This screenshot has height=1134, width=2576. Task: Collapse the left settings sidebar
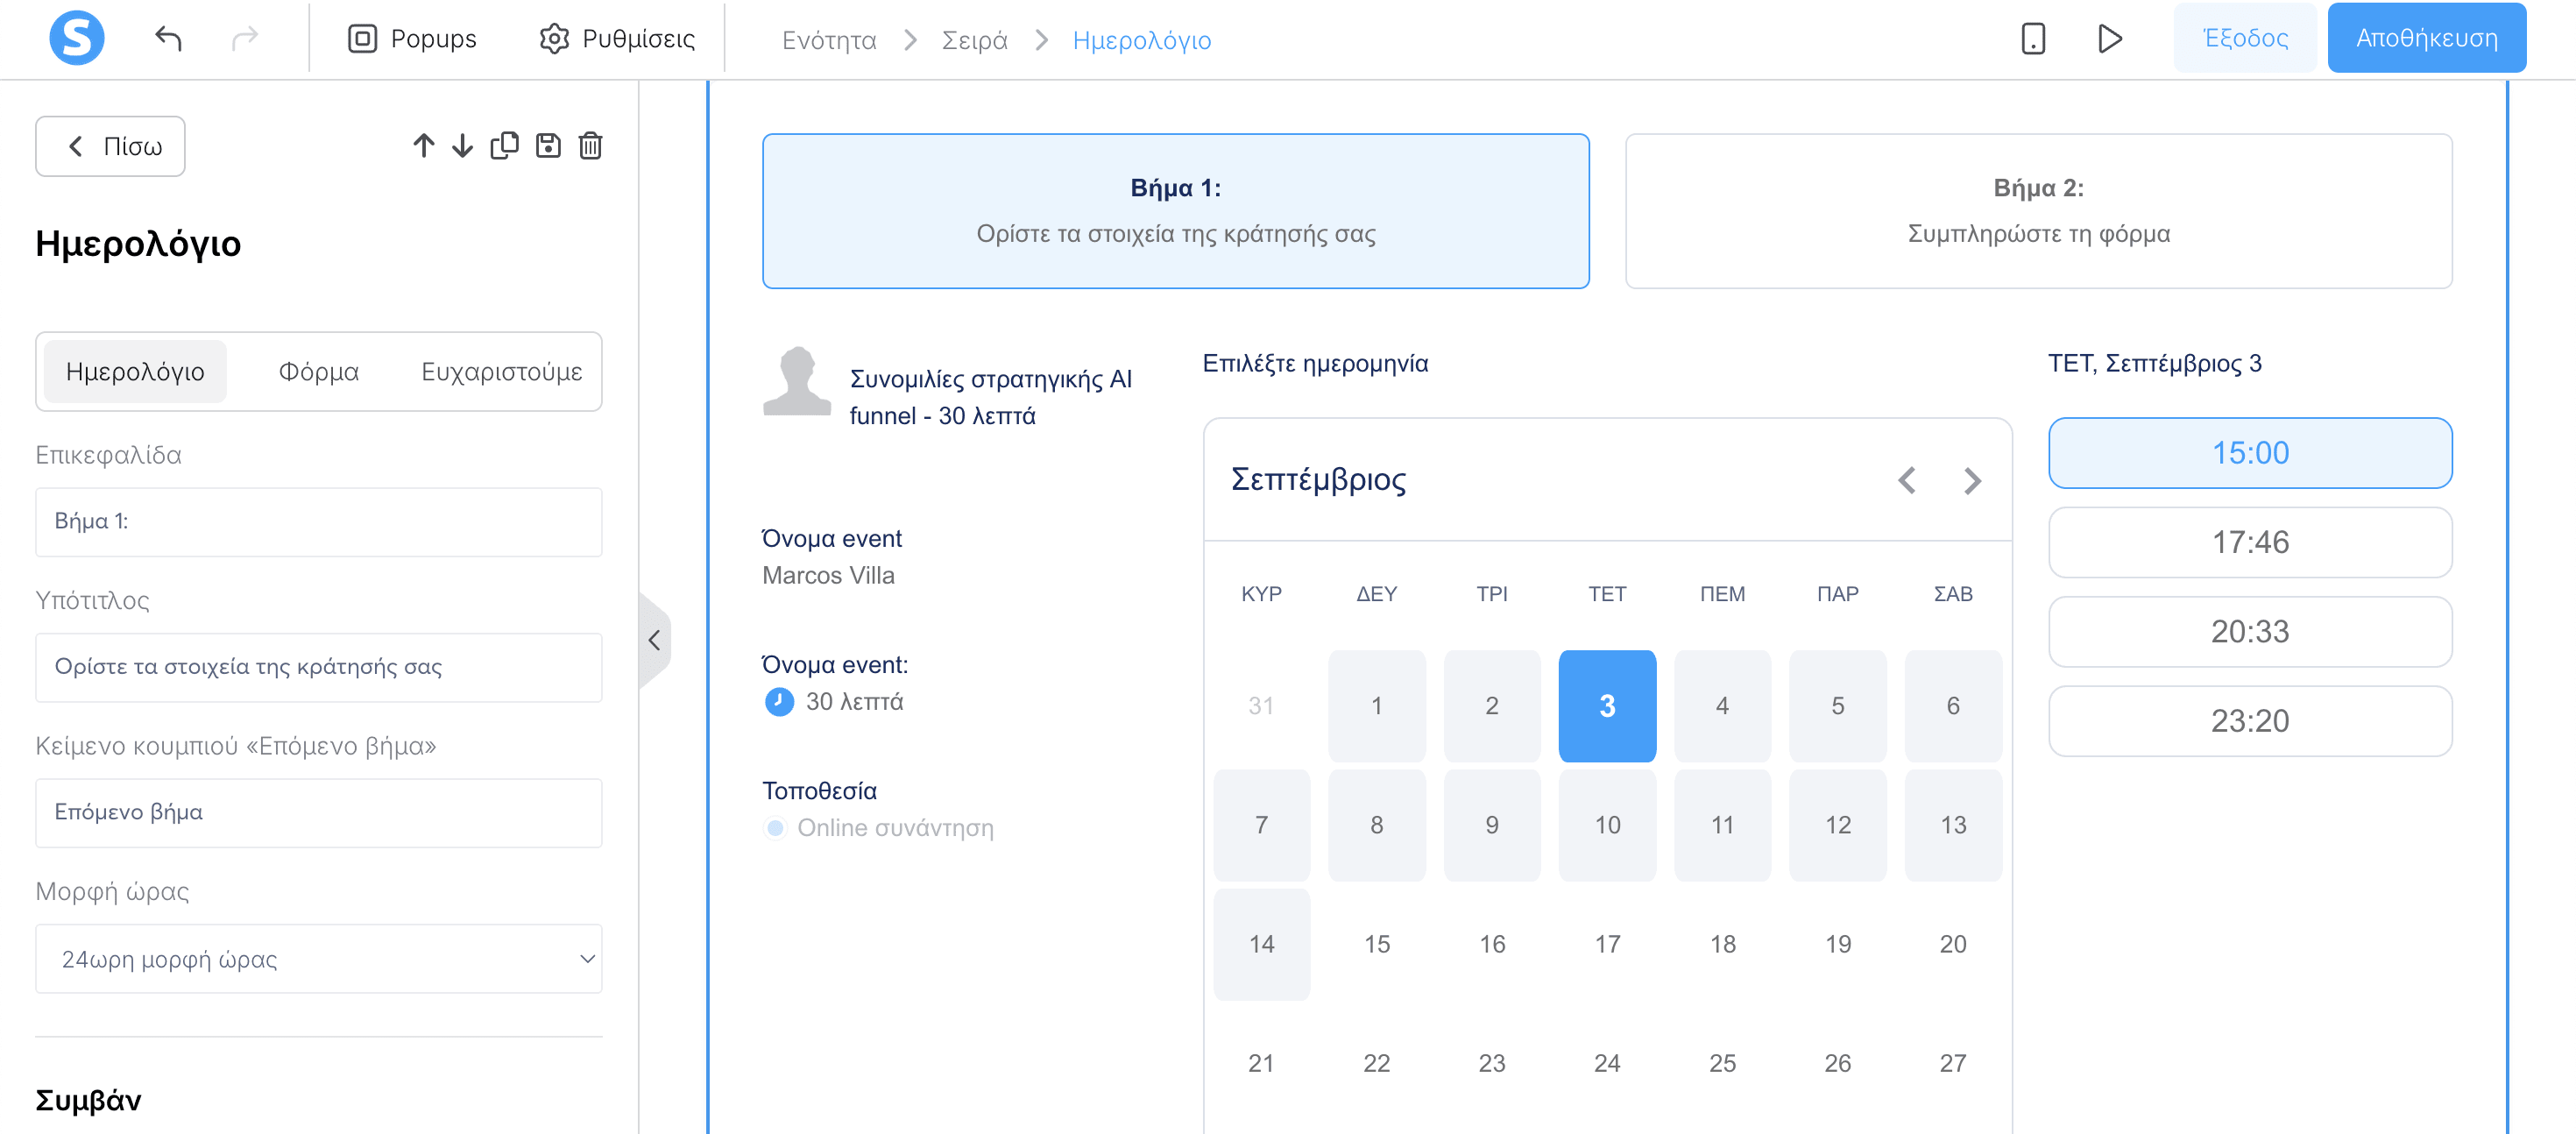point(655,640)
